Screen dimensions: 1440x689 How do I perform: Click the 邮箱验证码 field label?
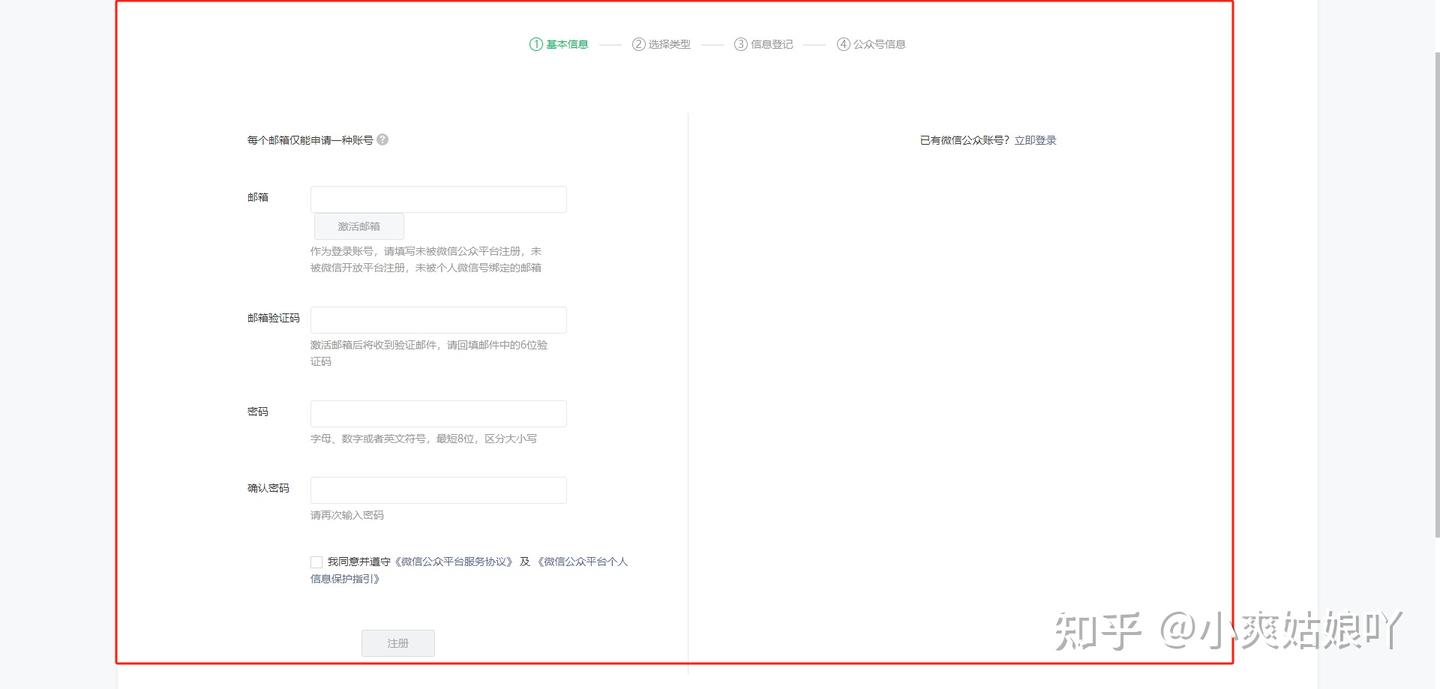pyautogui.click(x=273, y=318)
